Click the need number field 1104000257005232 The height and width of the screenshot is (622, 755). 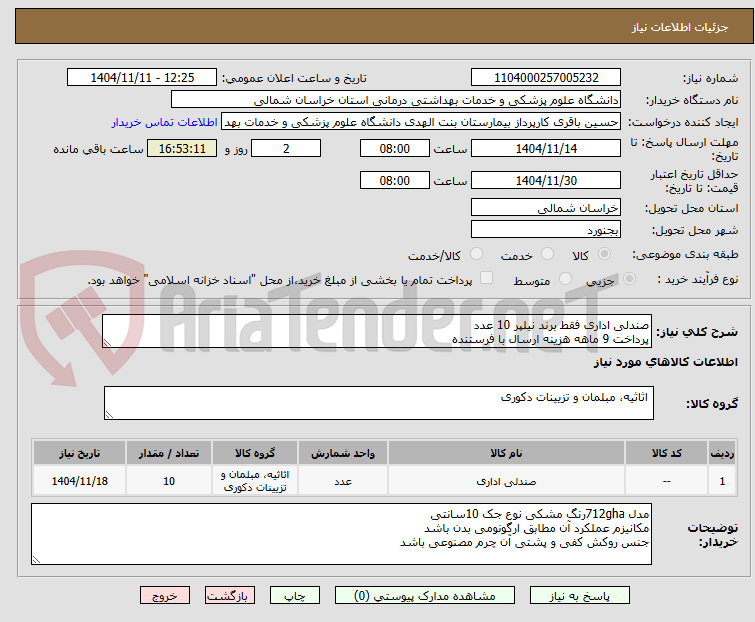point(546,78)
